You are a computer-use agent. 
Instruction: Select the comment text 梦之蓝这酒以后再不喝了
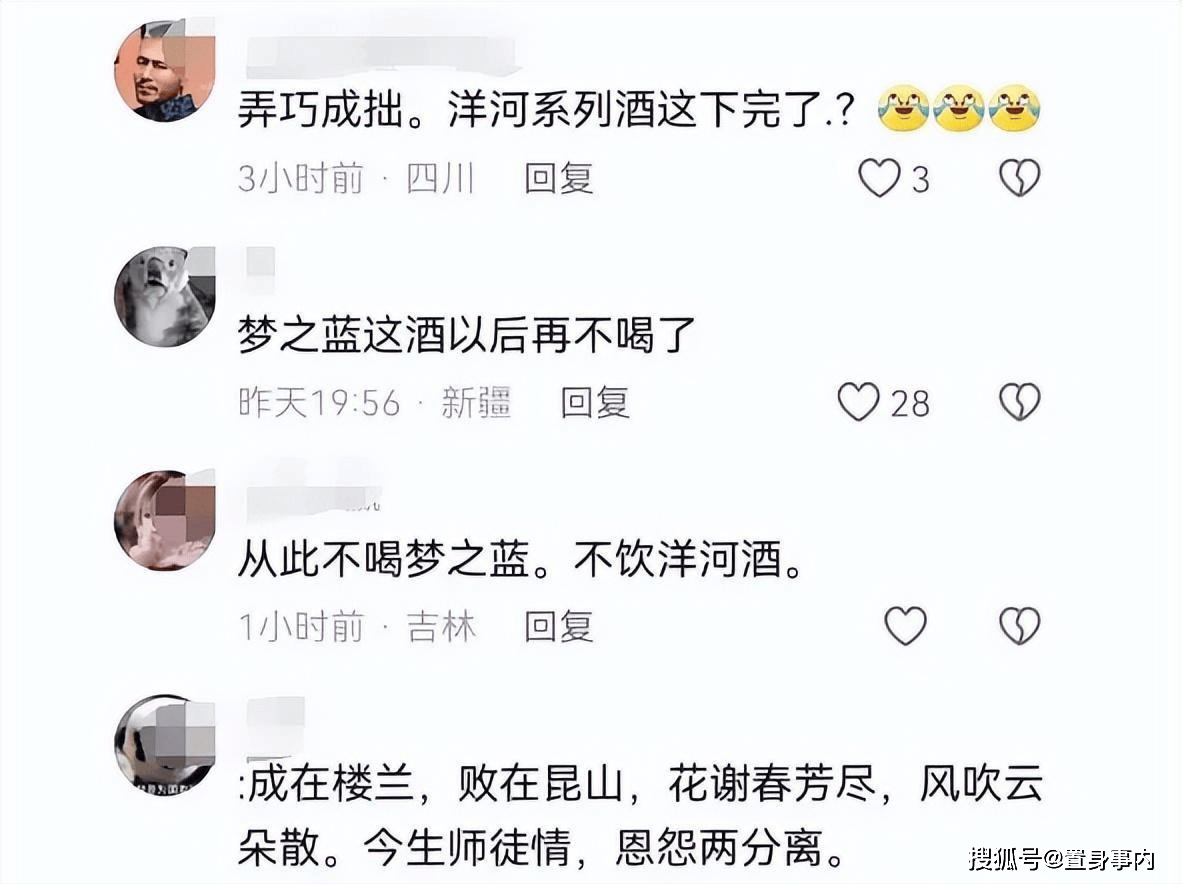466,335
